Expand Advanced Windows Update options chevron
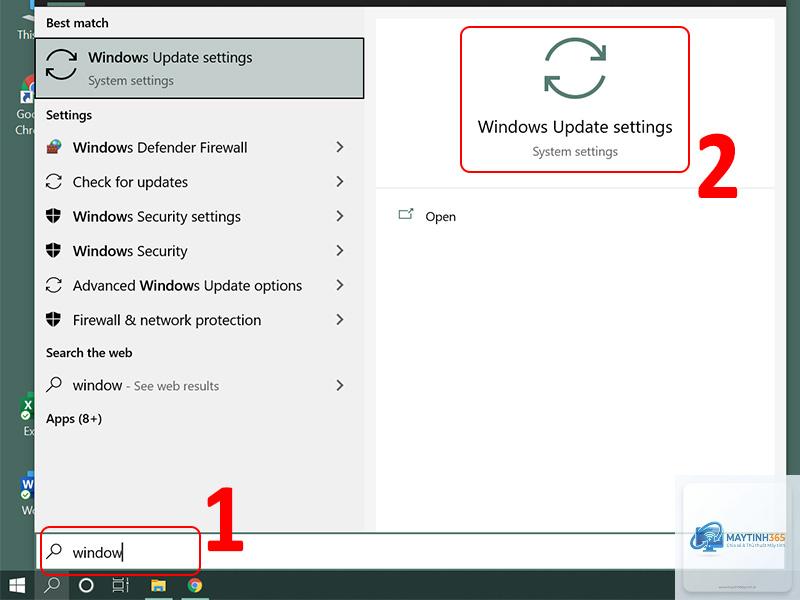800x600 pixels. [x=340, y=285]
